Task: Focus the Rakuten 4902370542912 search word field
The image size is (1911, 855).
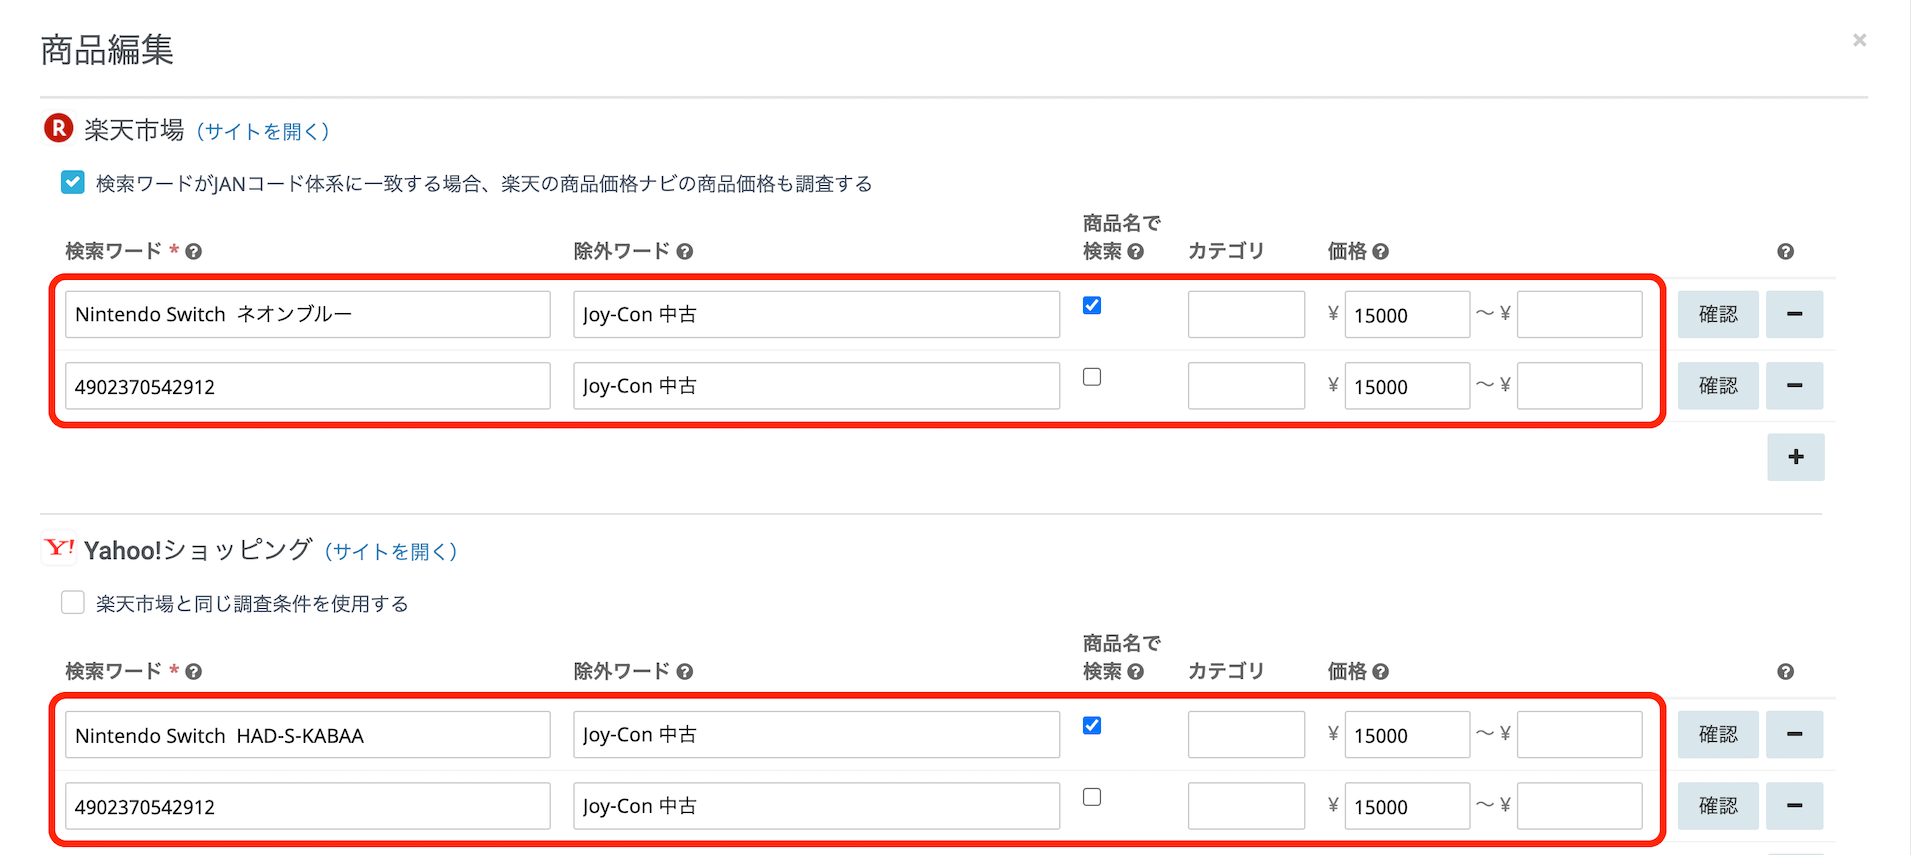Action: coord(307,386)
